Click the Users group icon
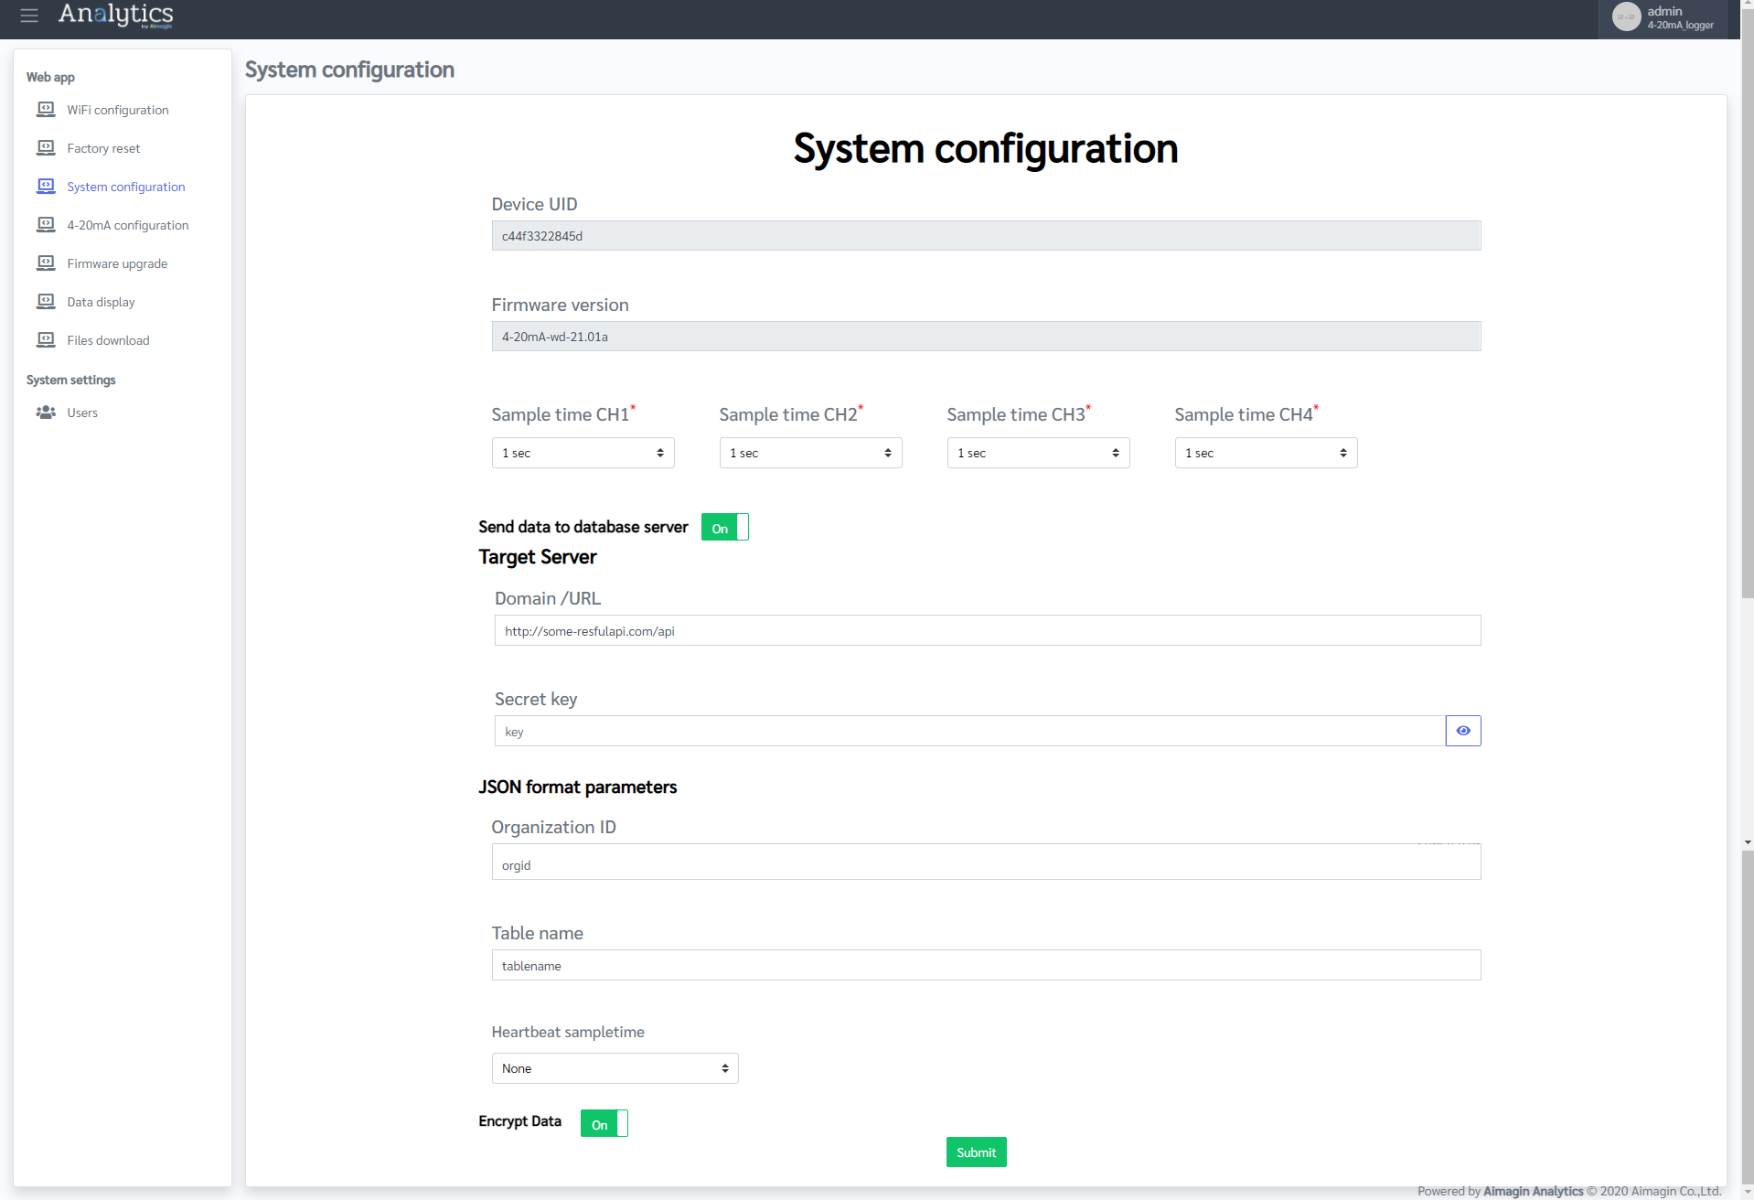 coord(46,412)
